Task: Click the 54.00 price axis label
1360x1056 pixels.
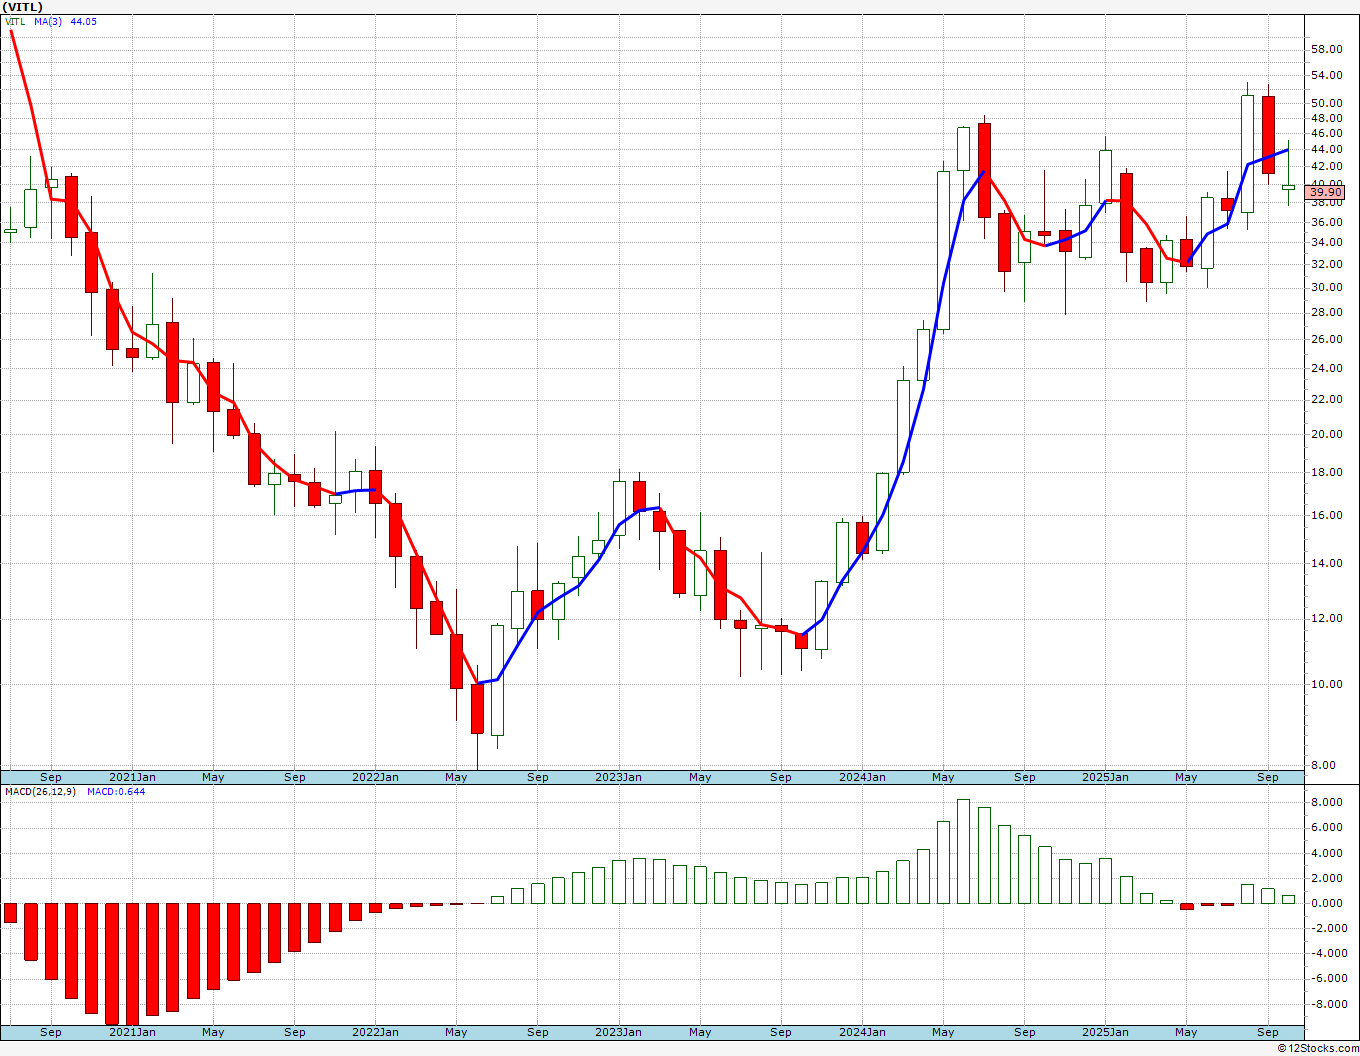Action: (1326, 75)
